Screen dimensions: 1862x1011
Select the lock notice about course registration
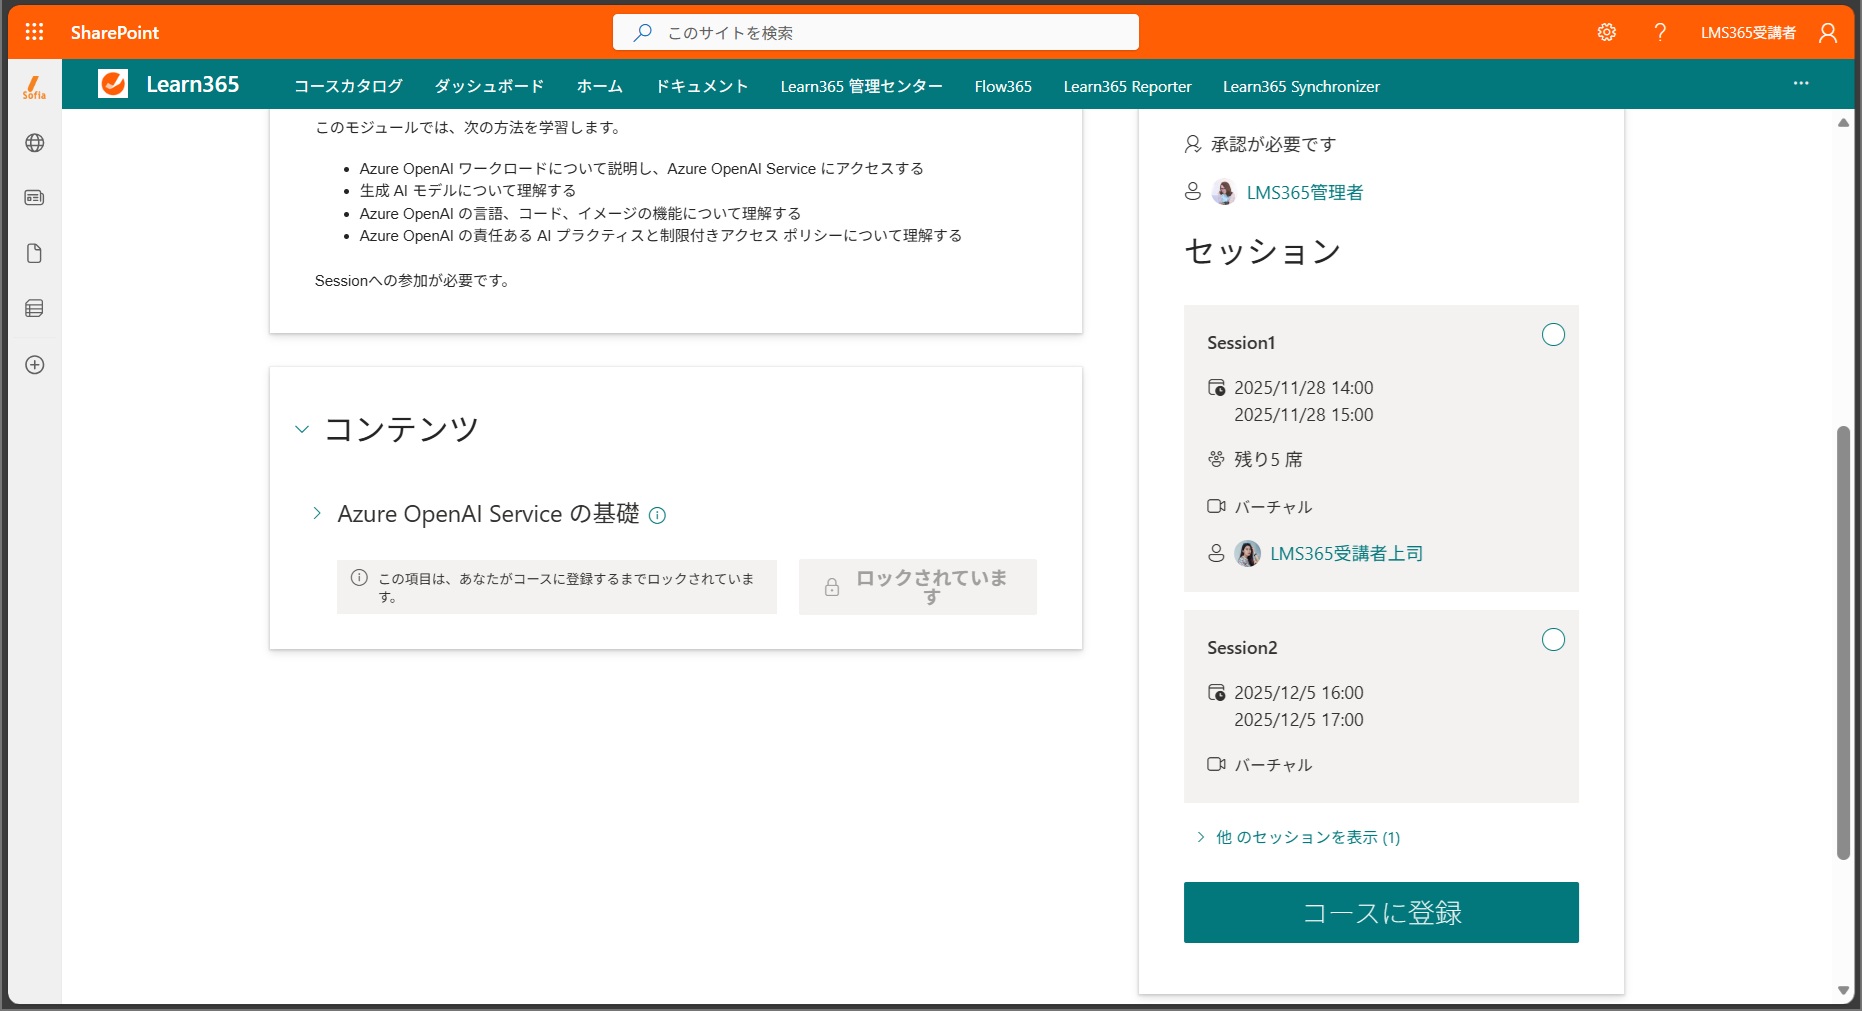(557, 587)
